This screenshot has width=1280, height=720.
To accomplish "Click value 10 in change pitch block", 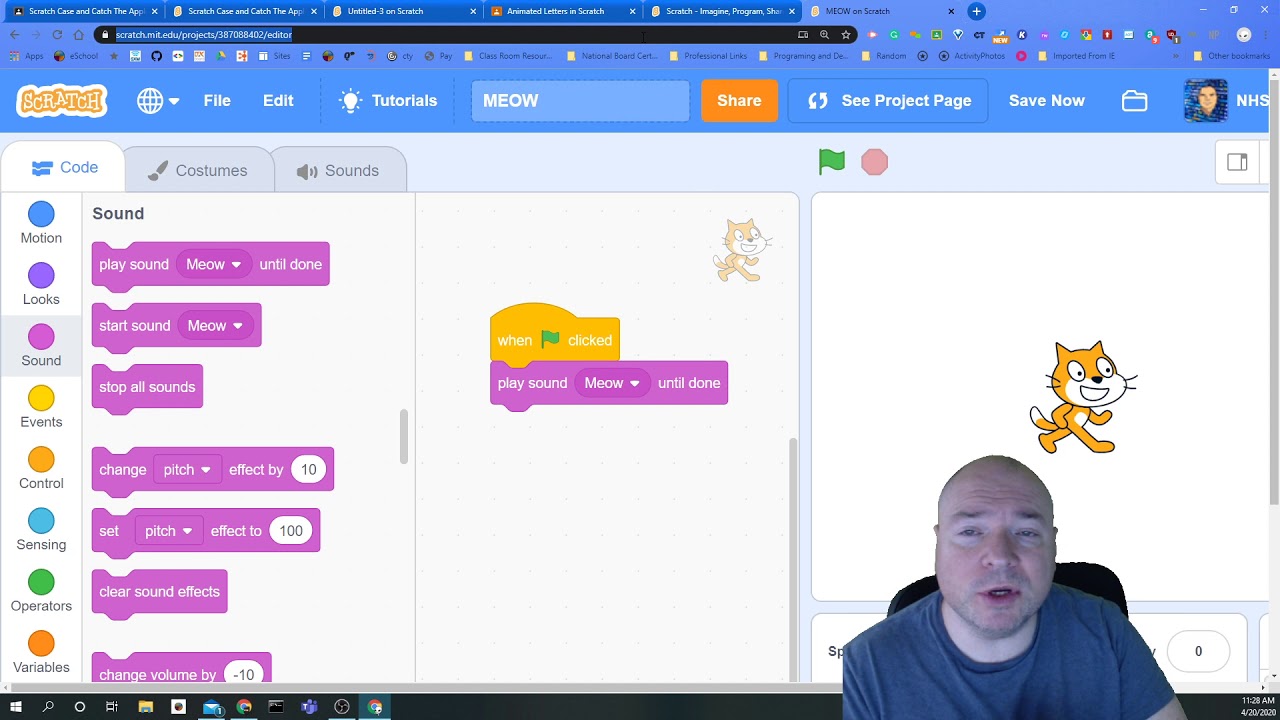I will [308, 470].
